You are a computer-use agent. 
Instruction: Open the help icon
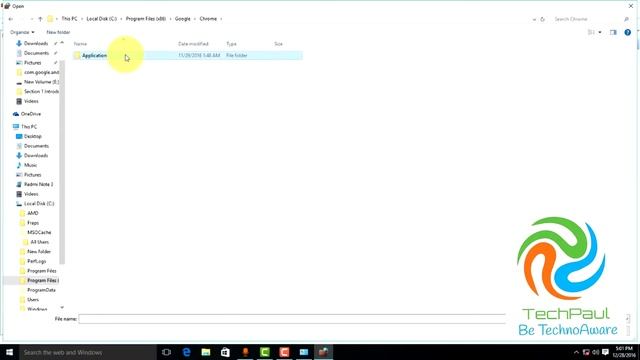point(627,32)
